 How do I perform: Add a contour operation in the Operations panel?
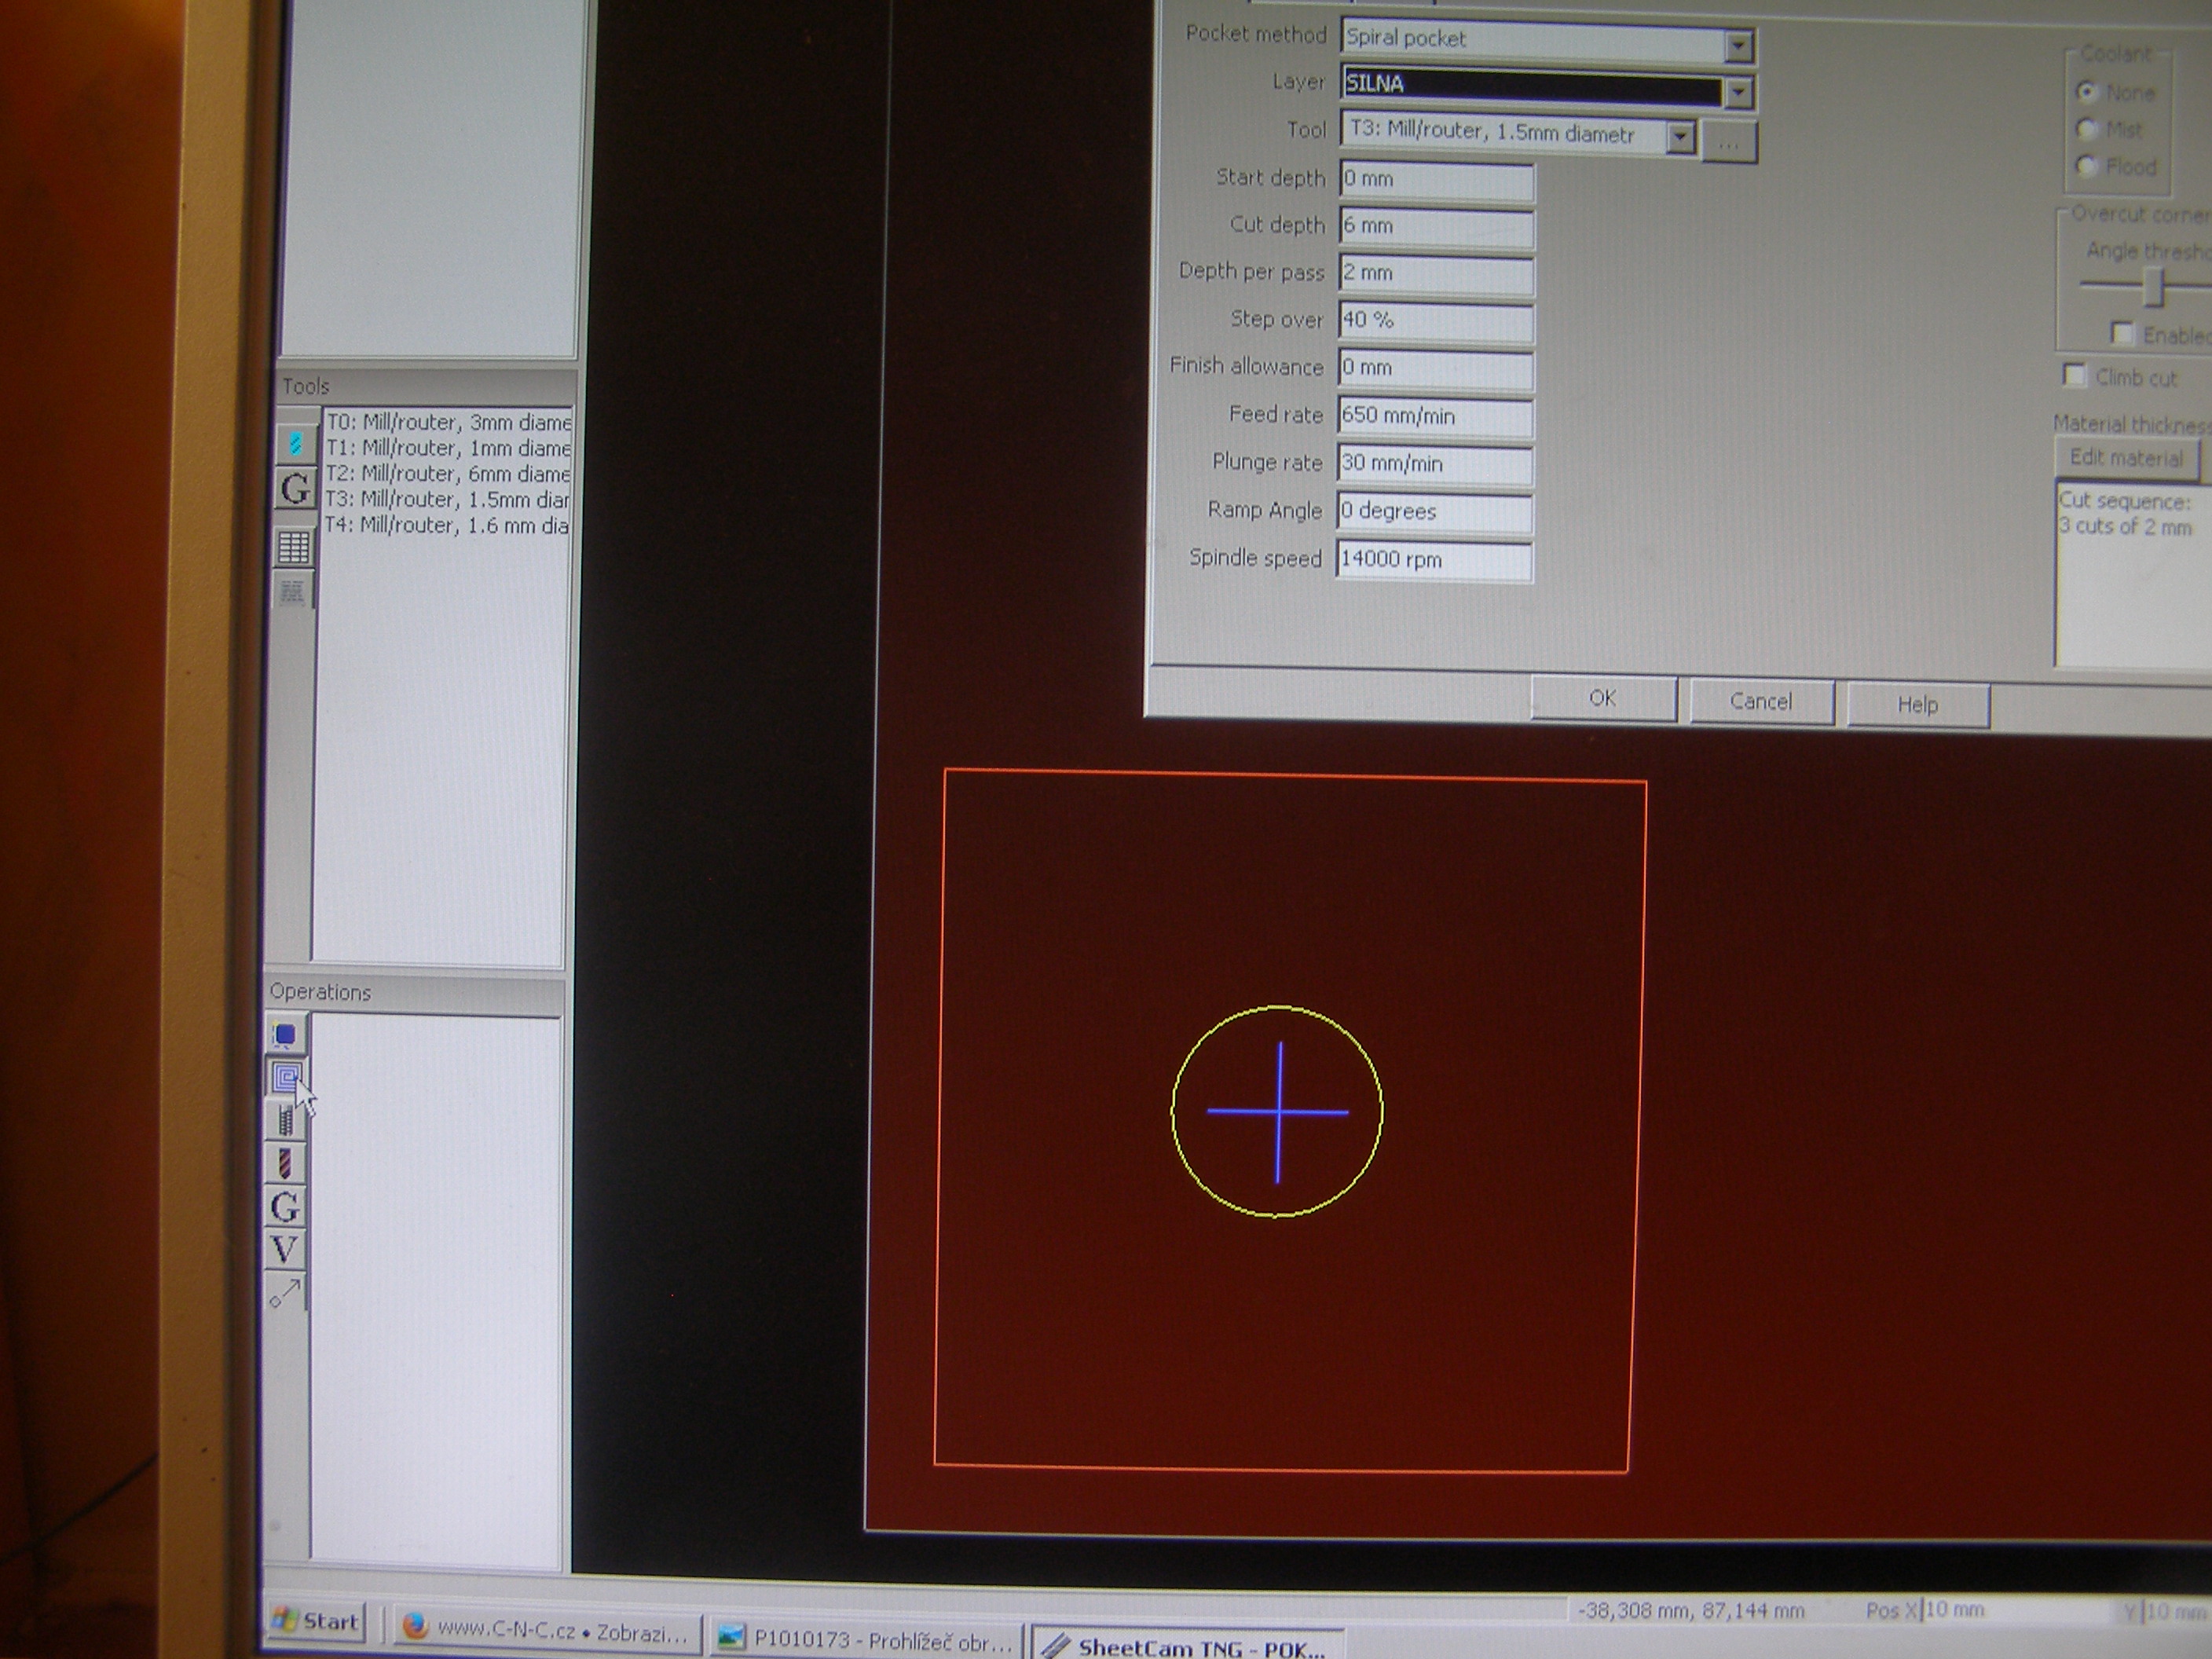pyautogui.click(x=285, y=1035)
